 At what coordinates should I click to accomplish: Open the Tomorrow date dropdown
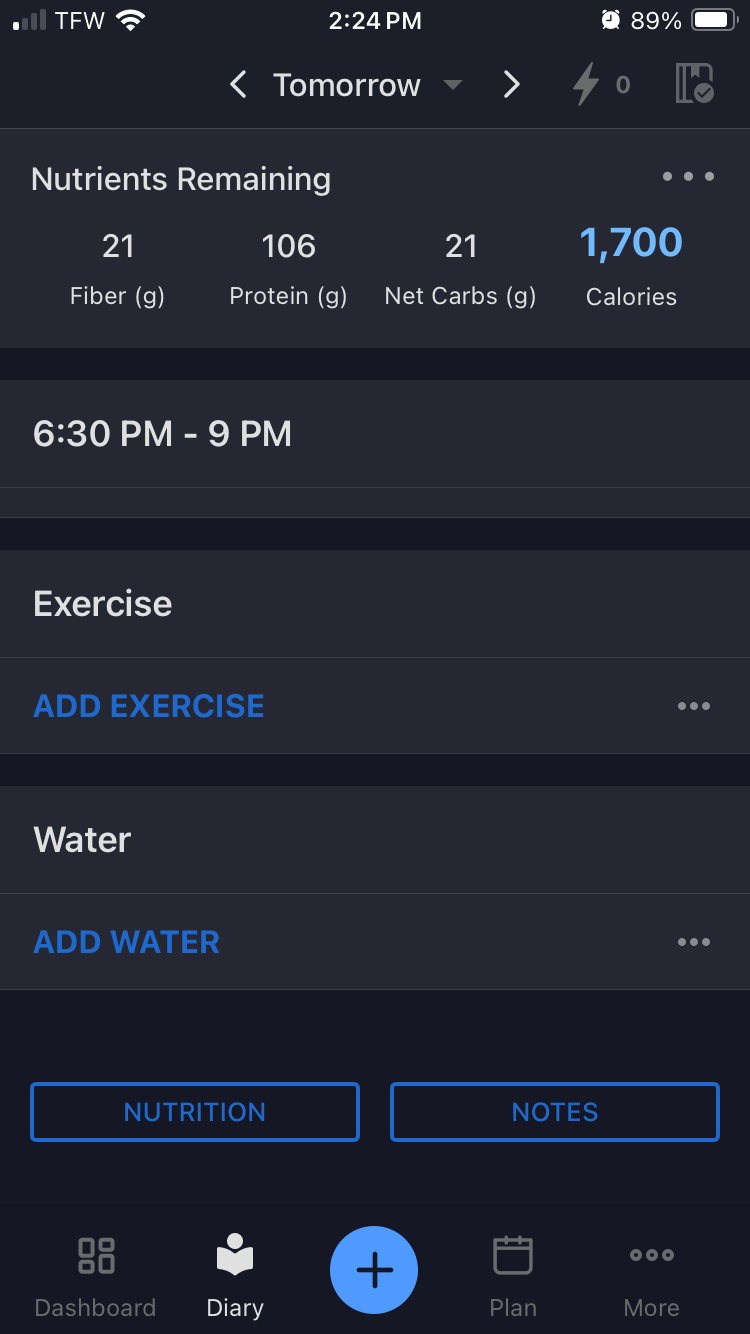pos(368,85)
